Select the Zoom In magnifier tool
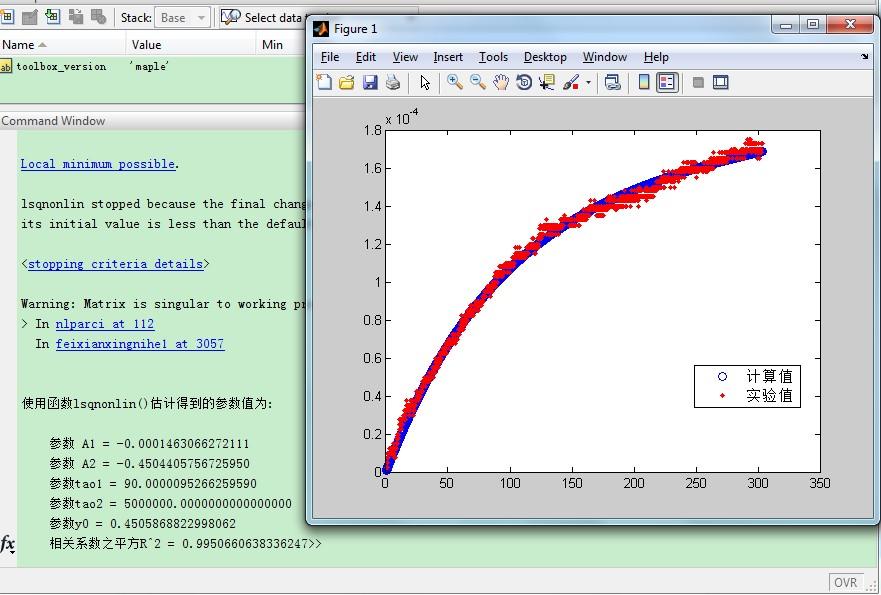Screen dimensions: 881x595 (455, 83)
